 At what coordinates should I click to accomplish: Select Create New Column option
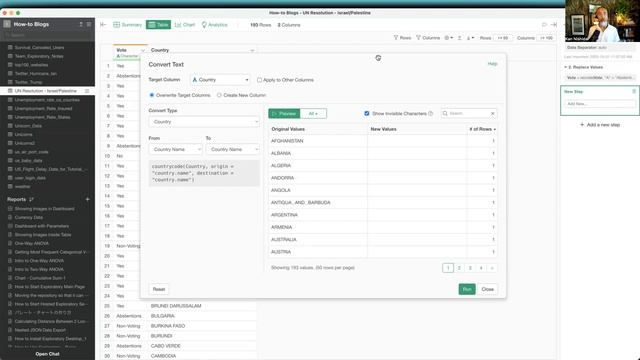(219, 95)
